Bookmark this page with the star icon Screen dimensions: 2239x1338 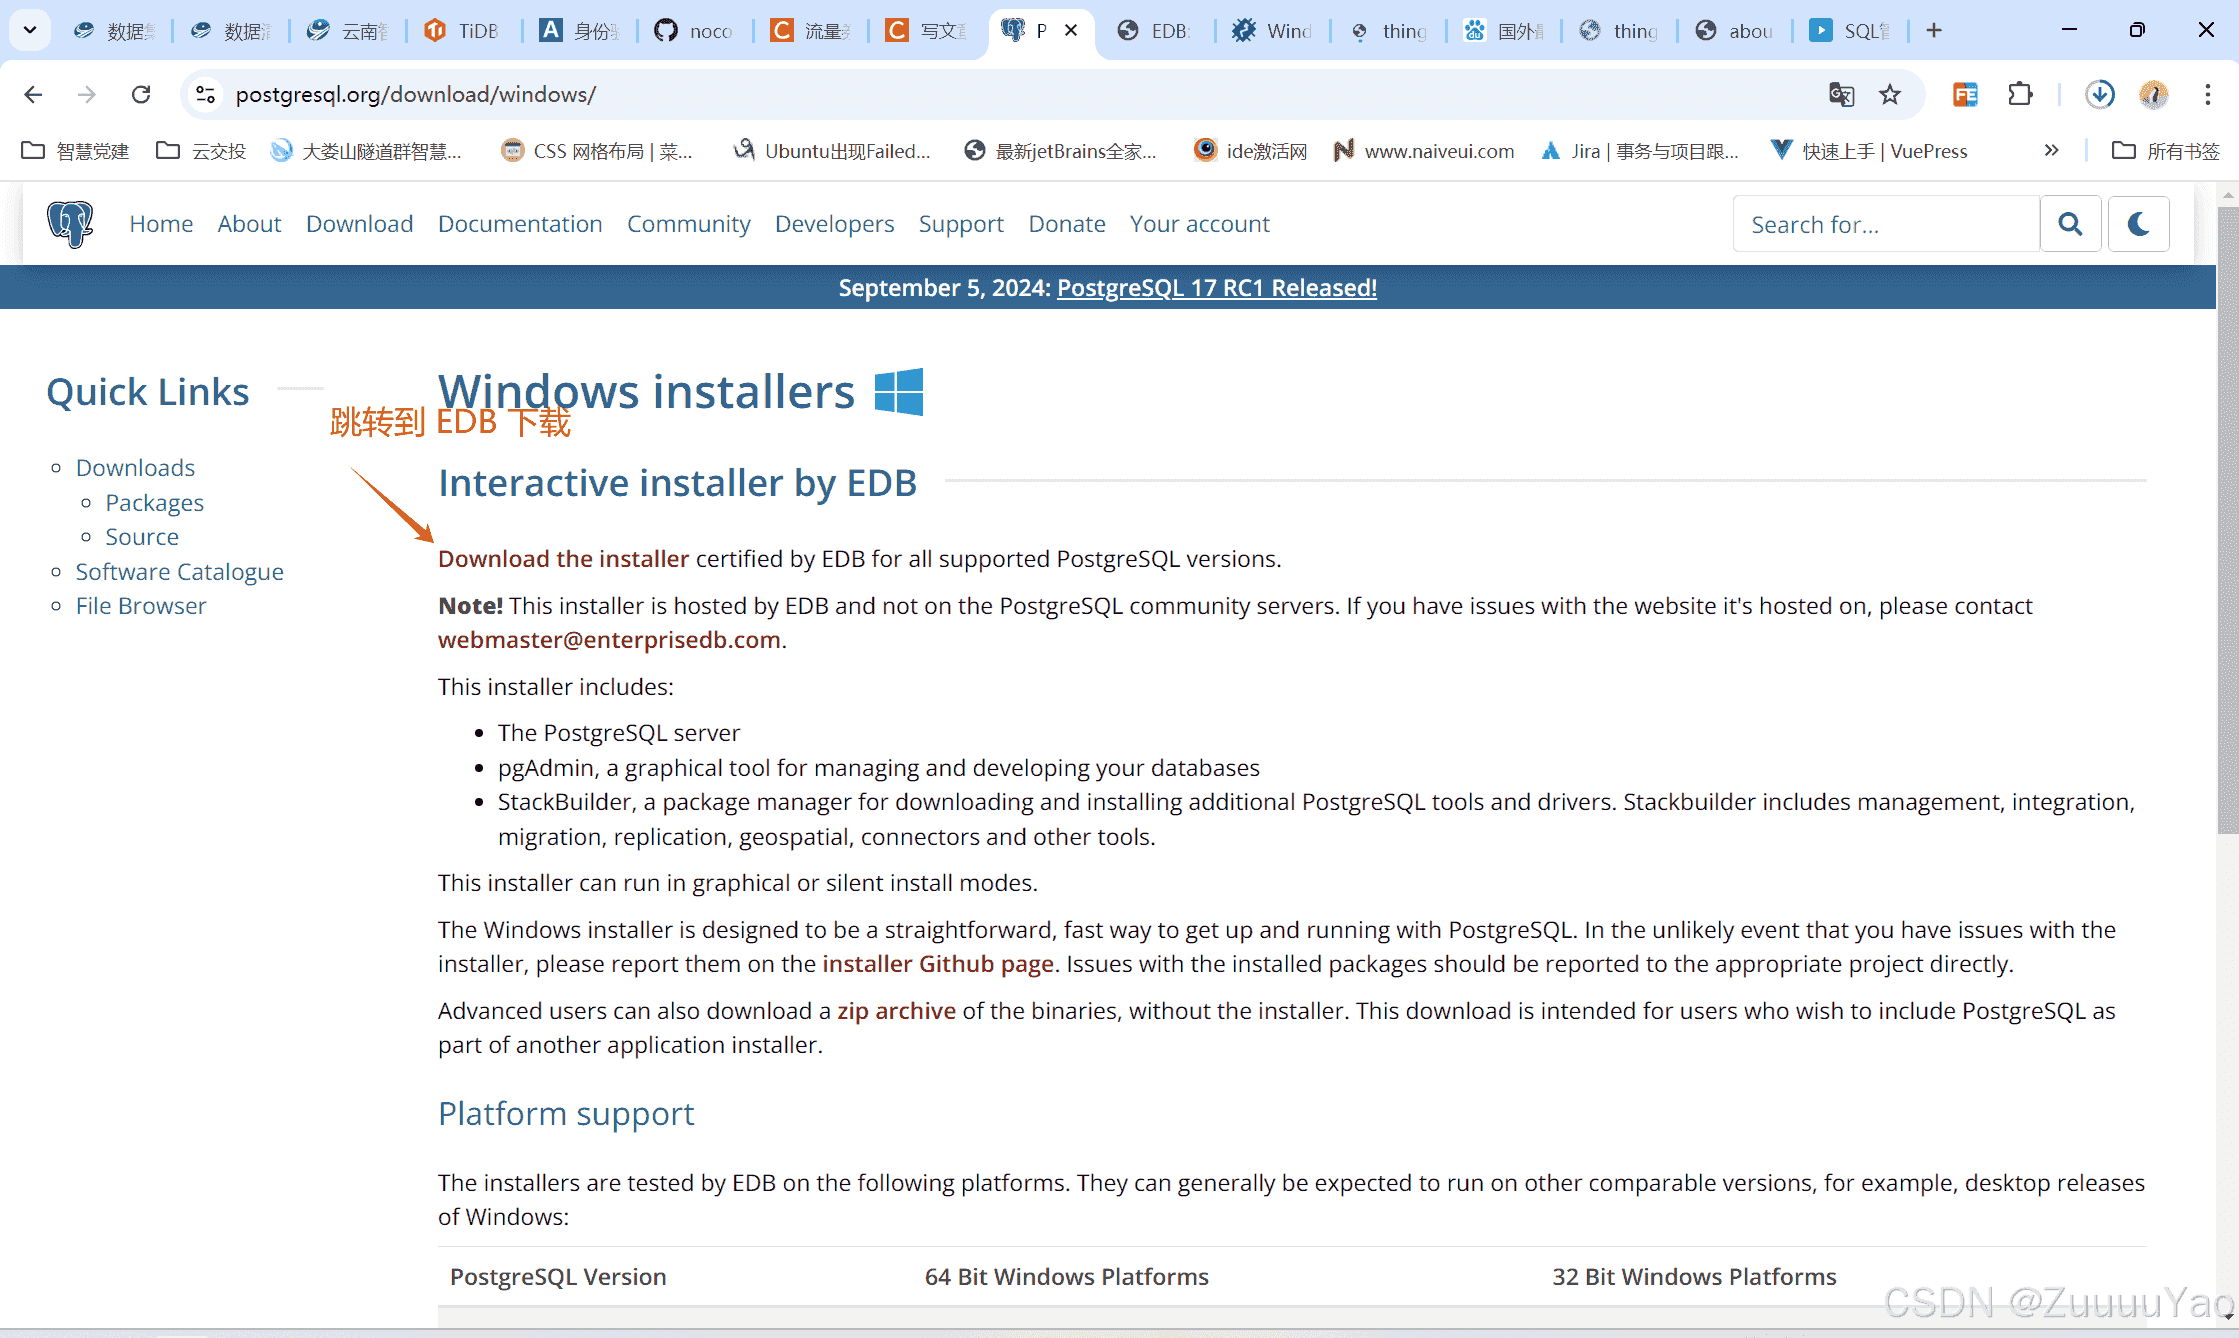tap(1889, 94)
